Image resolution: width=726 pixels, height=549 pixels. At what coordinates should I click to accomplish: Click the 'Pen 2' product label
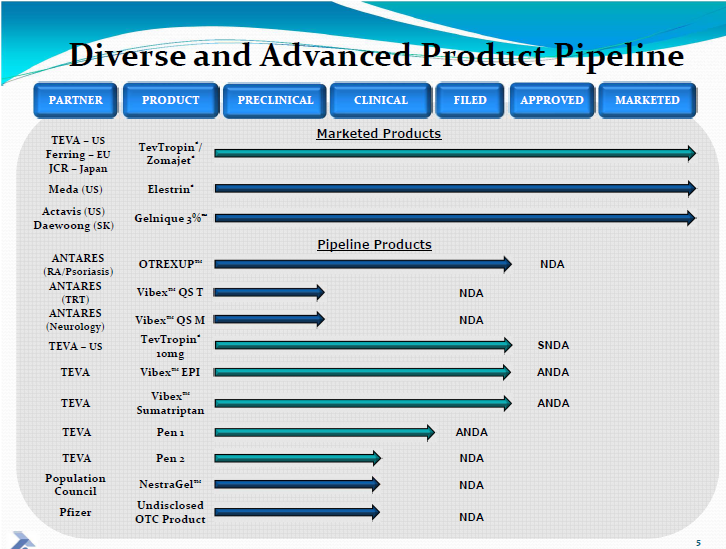point(170,458)
